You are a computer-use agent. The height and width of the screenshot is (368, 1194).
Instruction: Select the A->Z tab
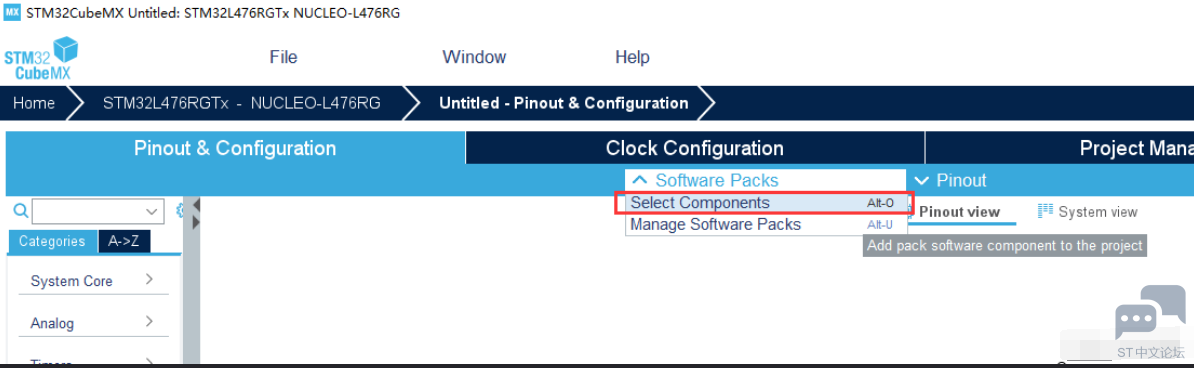(124, 242)
